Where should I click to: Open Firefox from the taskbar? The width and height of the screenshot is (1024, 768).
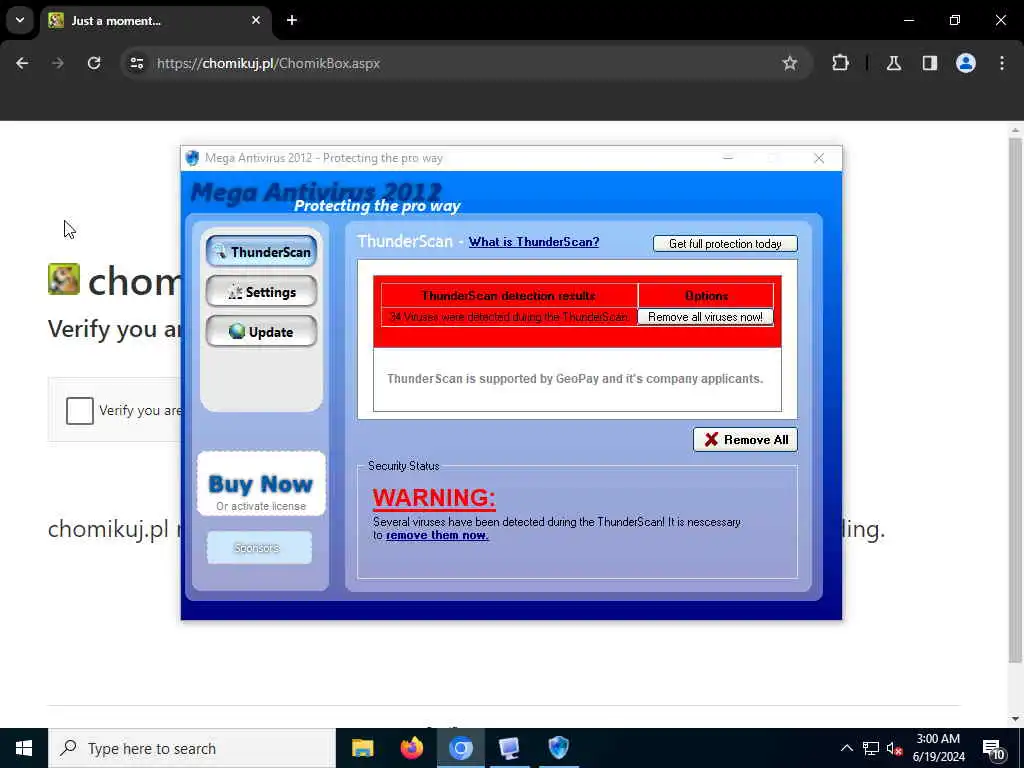tap(411, 748)
